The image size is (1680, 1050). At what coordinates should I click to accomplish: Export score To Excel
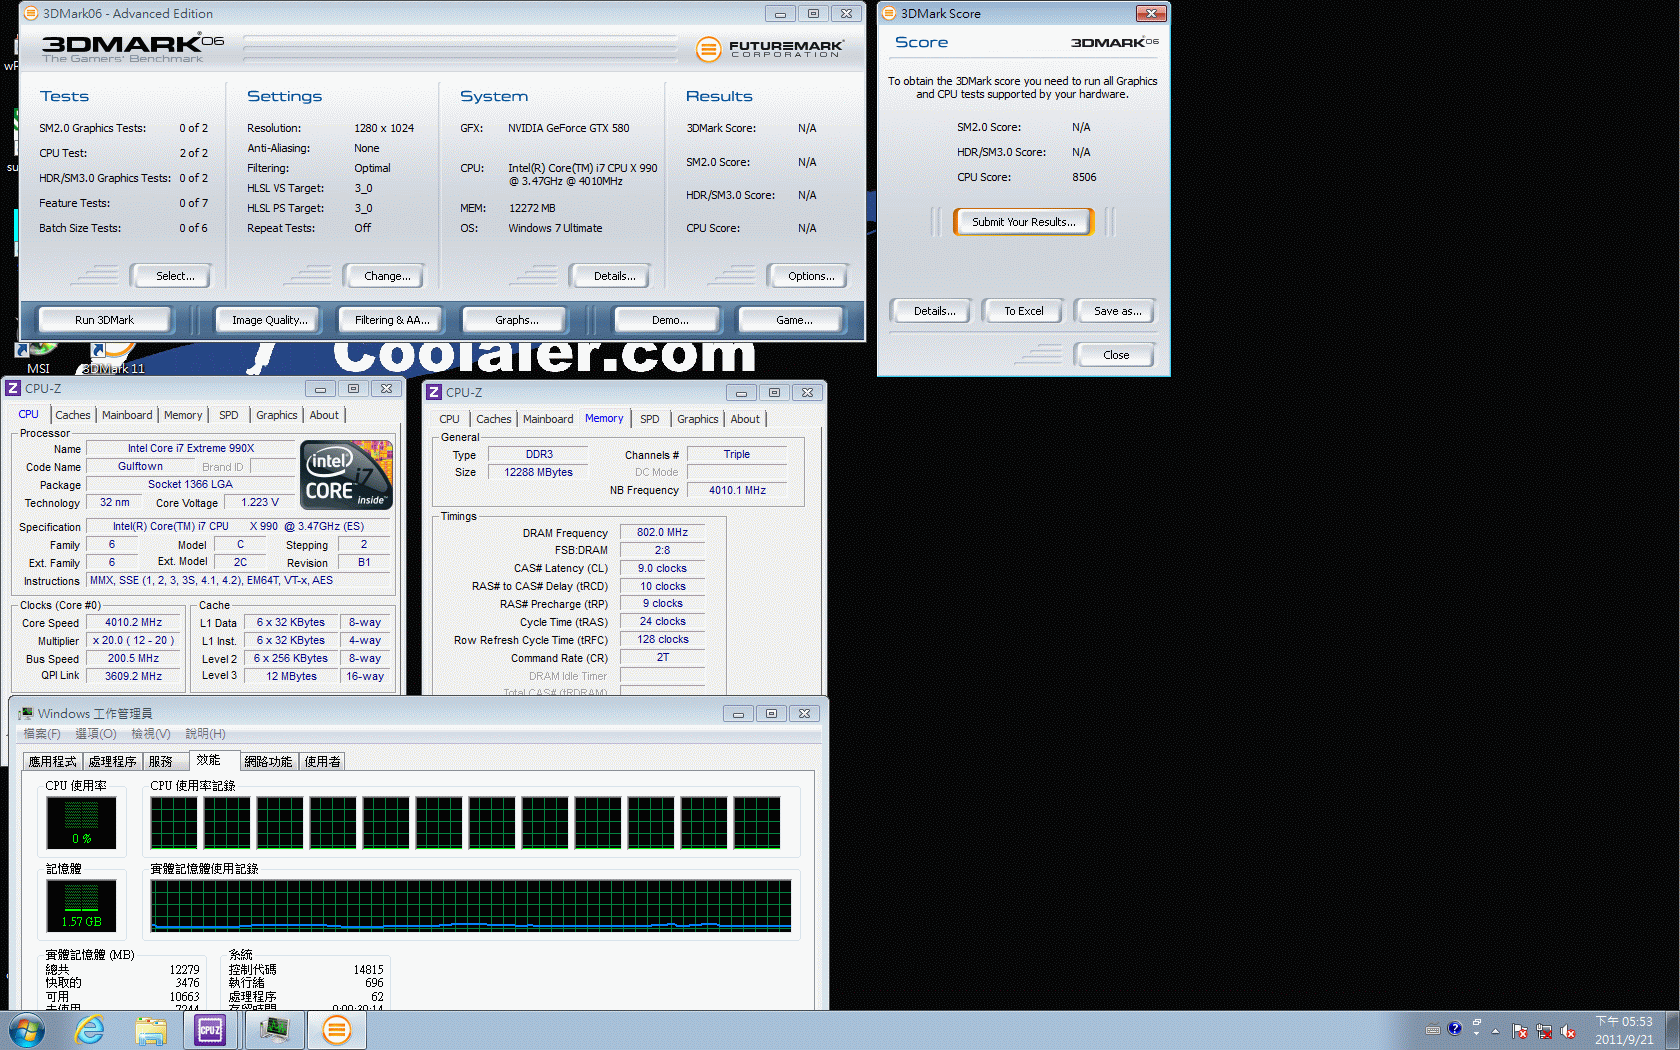coord(1024,311)
